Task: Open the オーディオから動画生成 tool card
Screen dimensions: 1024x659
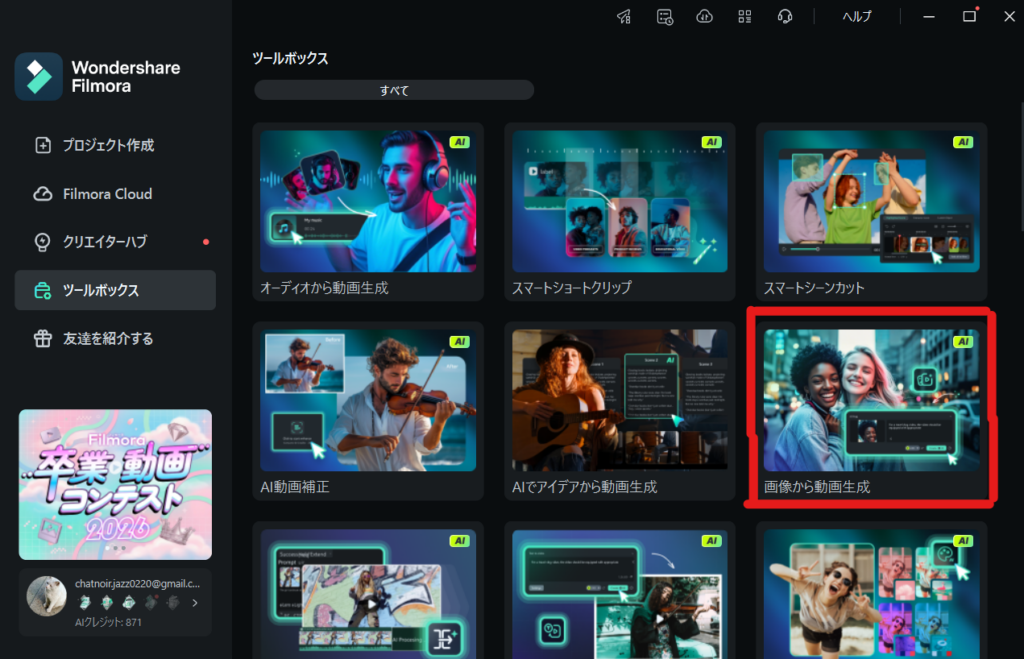Action: click(x=368, y=212)
